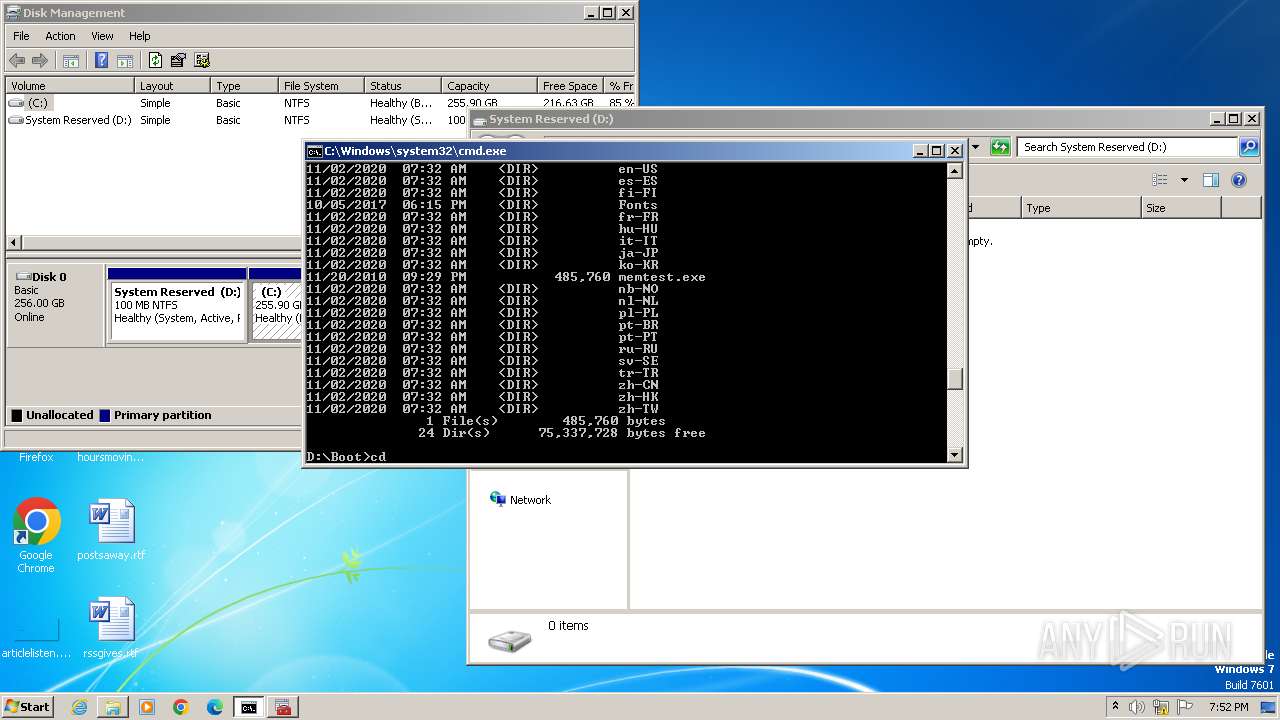This screenshot has width=1280, height=720.
Task: Click the cmd.exe vertical scrollbar thumb
Action: (955, 379)
